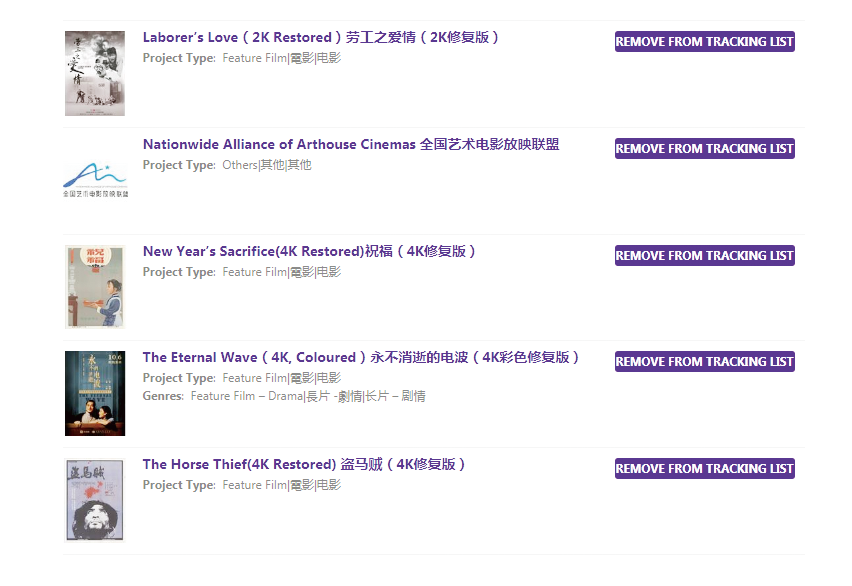Viewport: 852px width, 586px height.
Task: Remove Laborer's Love from tracking list
Action: point(704,42)
